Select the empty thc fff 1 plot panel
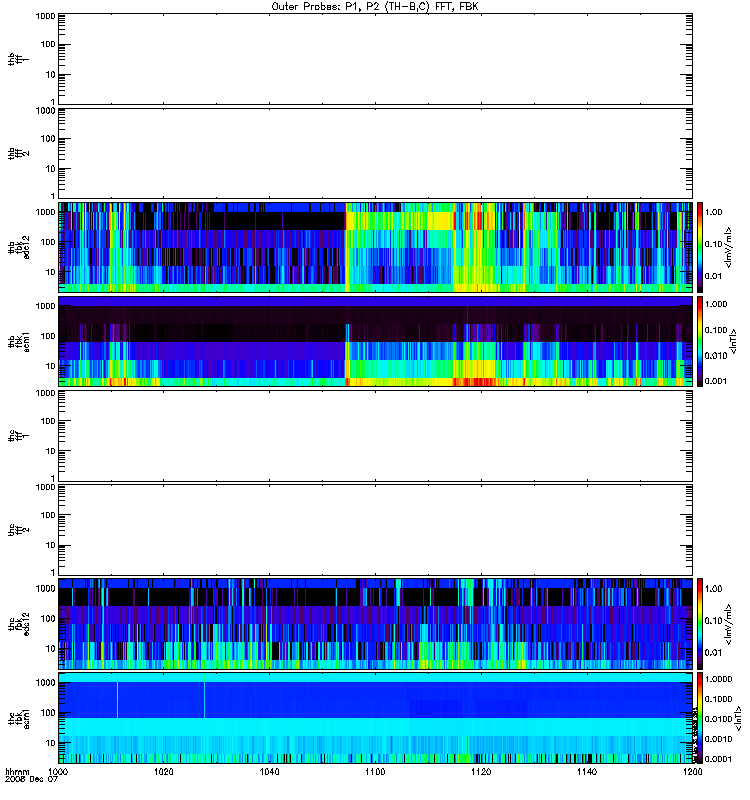 (x=375, y=436)
